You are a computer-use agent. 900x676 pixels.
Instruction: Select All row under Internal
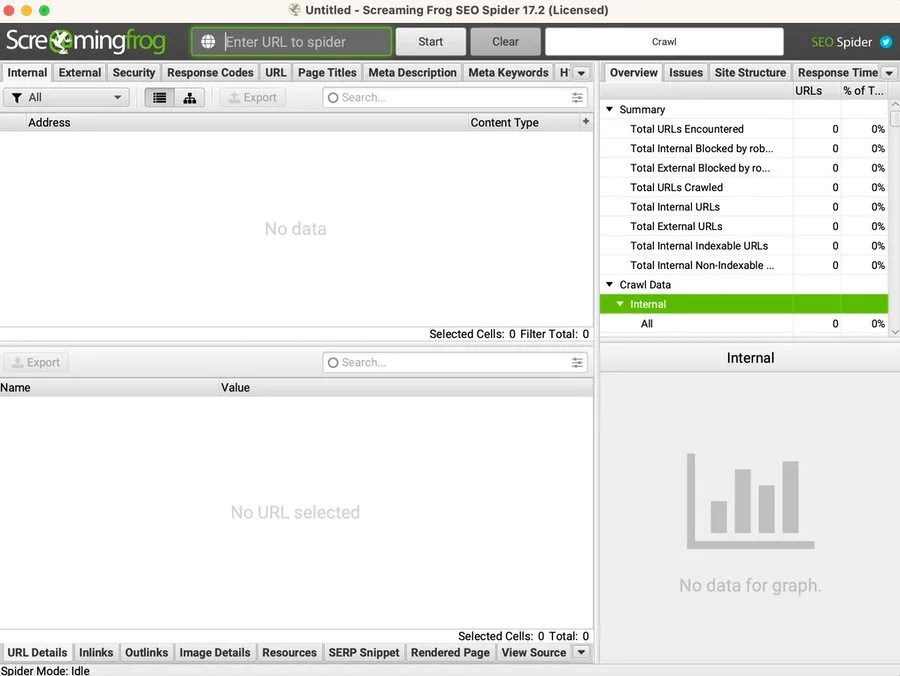(744, 324)
